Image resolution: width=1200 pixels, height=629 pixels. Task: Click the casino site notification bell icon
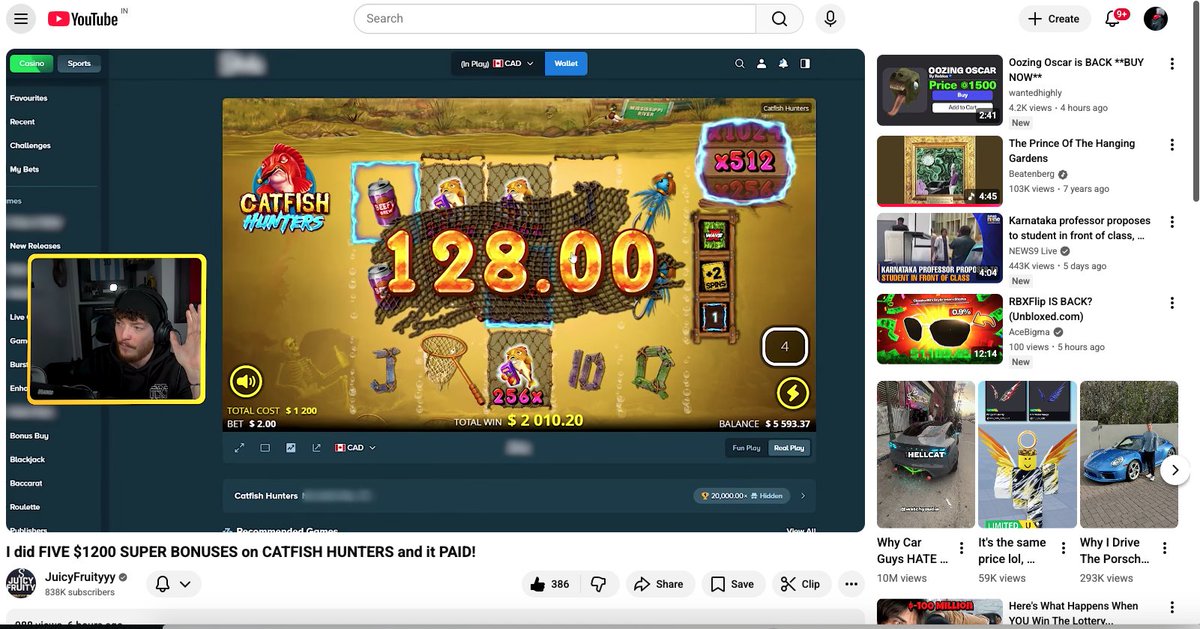pyautogui.click(x=783, y=63)
